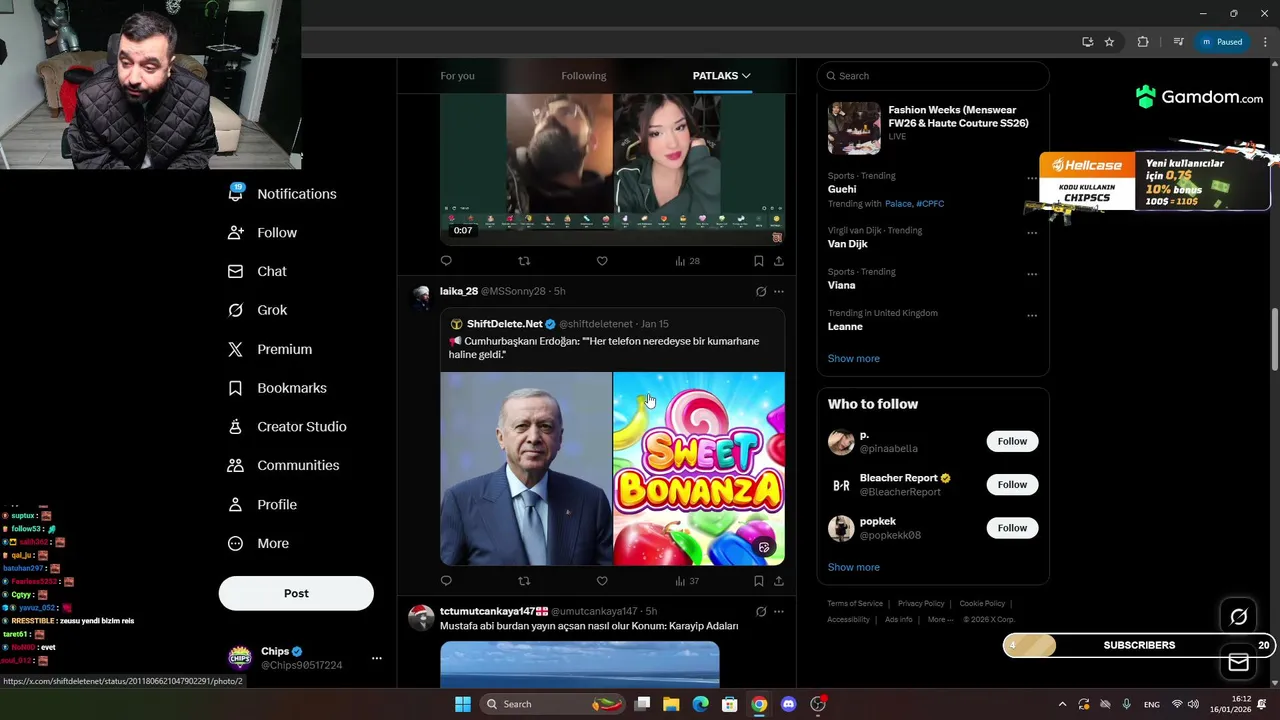
Task: Open floating messages envelope button
Action: tap(1238, 662)
